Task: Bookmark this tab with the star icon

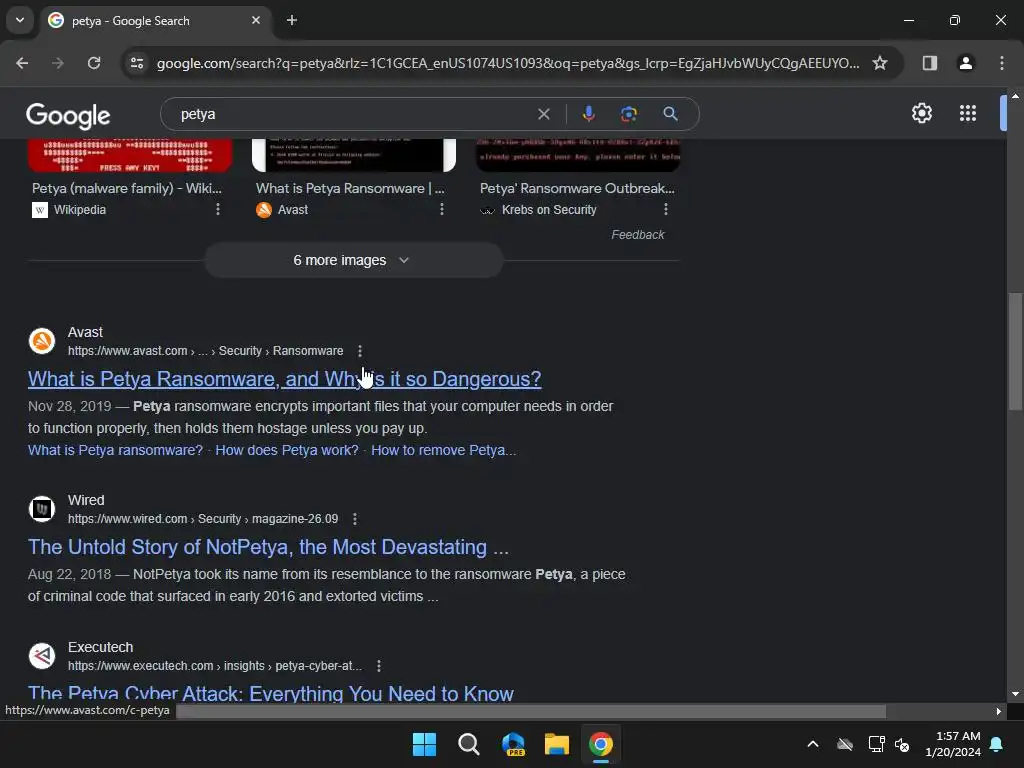Action: tap(880, 63)
